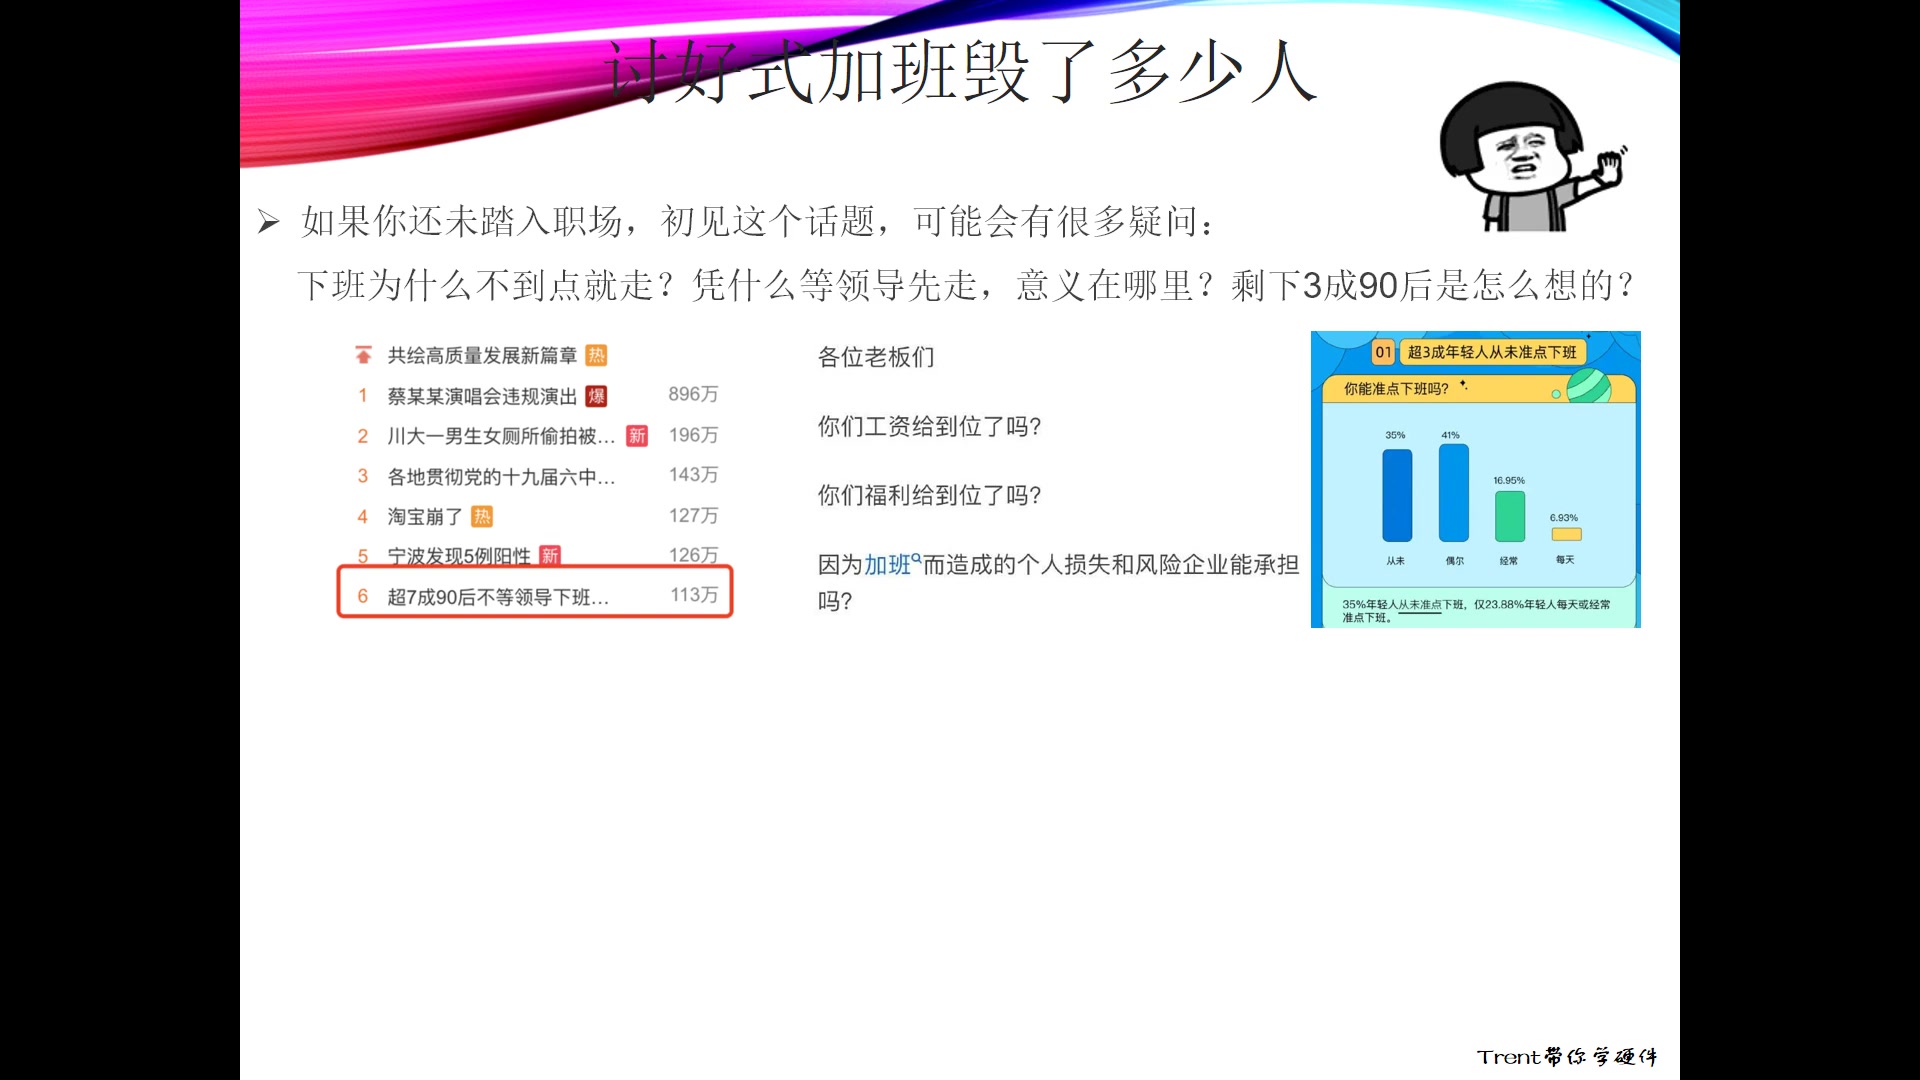The height and width of the screenshot is (1080, 1920).
Task: Open hot topic 超7成90后不等领导下班…
Action: 498,597
